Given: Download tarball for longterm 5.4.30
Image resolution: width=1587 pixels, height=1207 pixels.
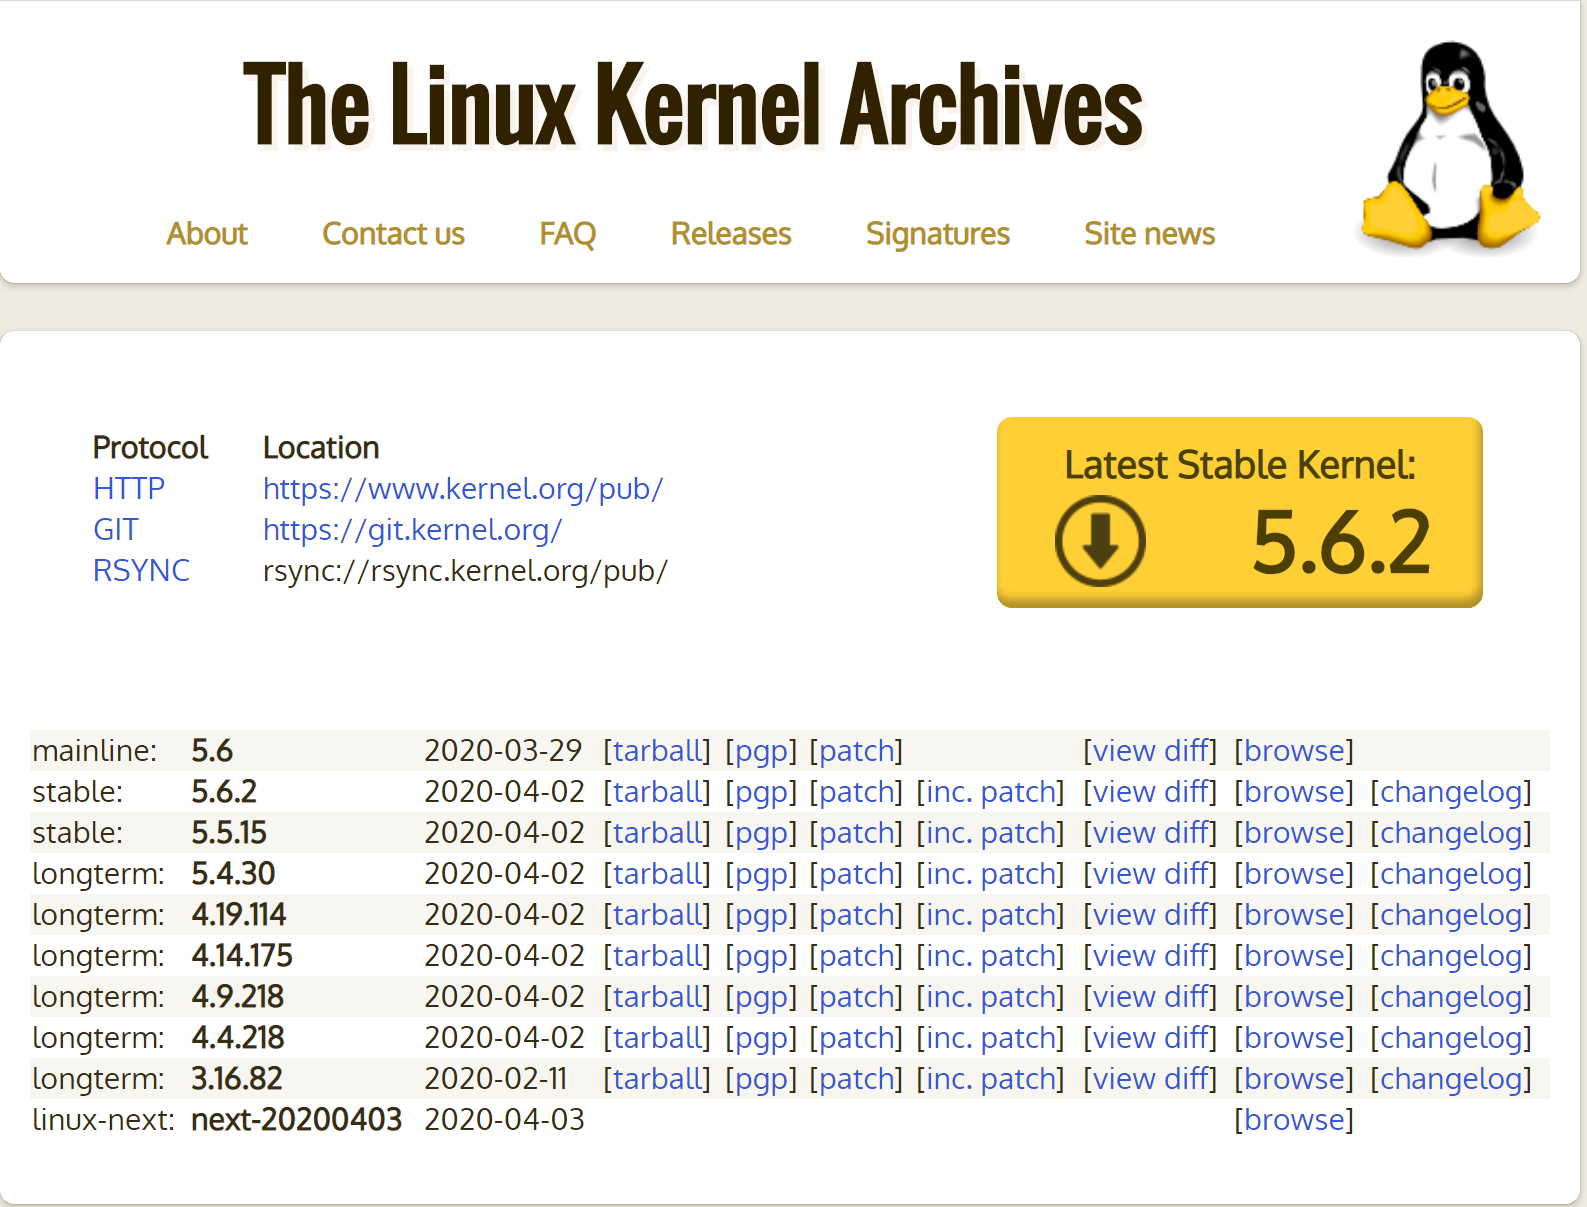Looking at the screenshot, I should (657, 873).
